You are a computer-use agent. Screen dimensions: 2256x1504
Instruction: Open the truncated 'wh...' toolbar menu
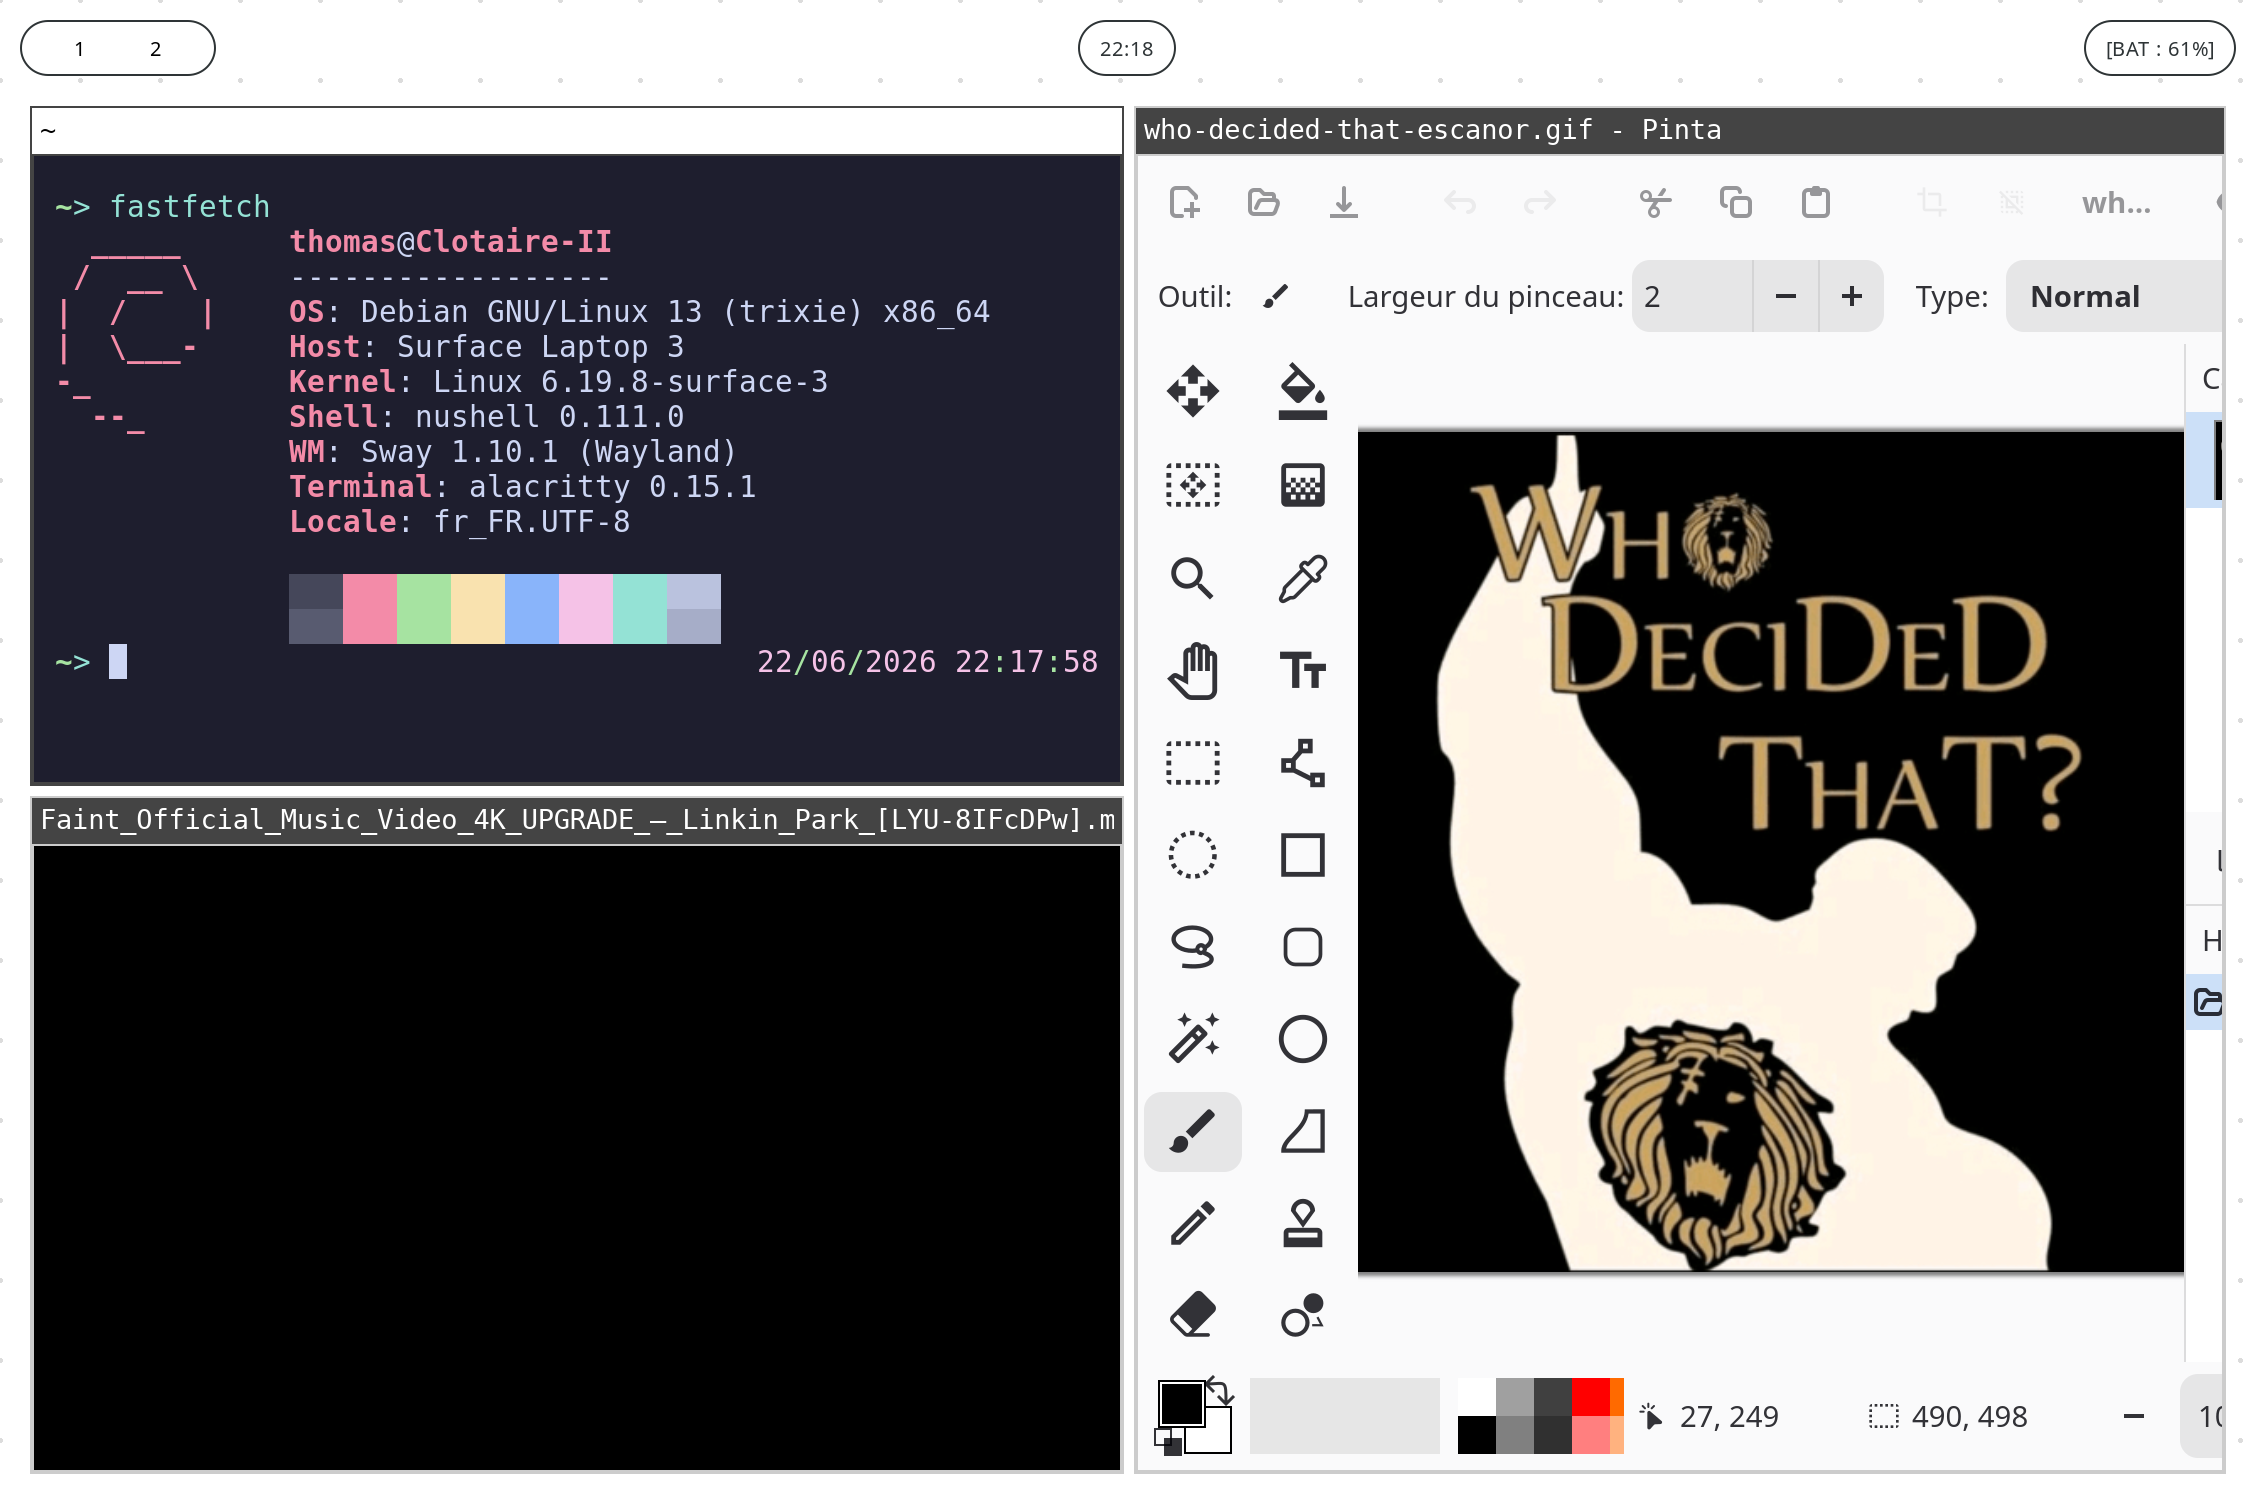pos(2116,203)
